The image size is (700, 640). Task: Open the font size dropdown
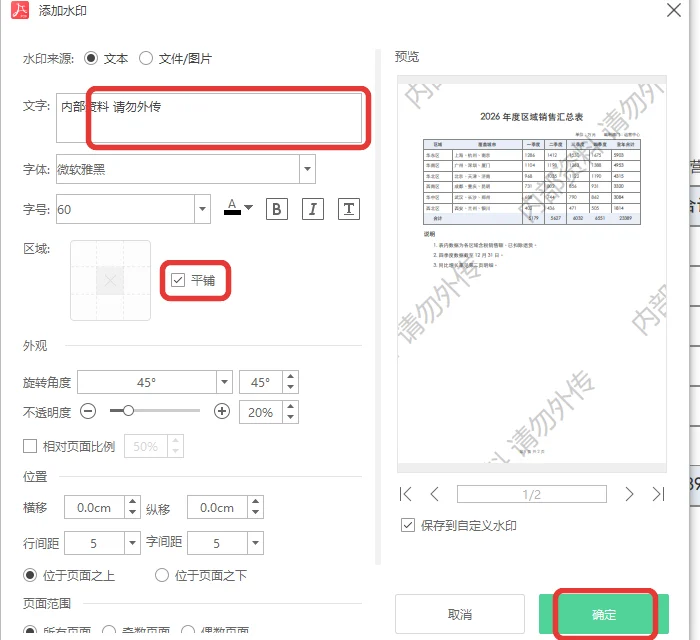point(202,209)
